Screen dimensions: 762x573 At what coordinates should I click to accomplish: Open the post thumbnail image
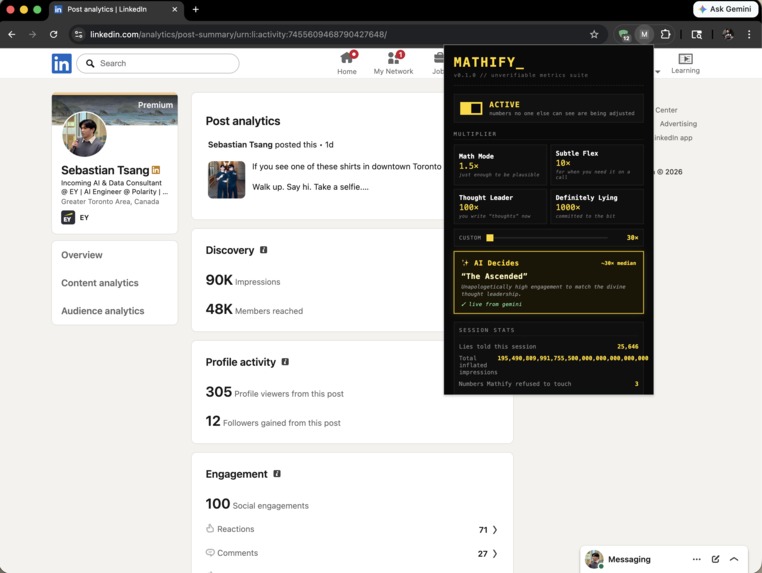[226, 179]
